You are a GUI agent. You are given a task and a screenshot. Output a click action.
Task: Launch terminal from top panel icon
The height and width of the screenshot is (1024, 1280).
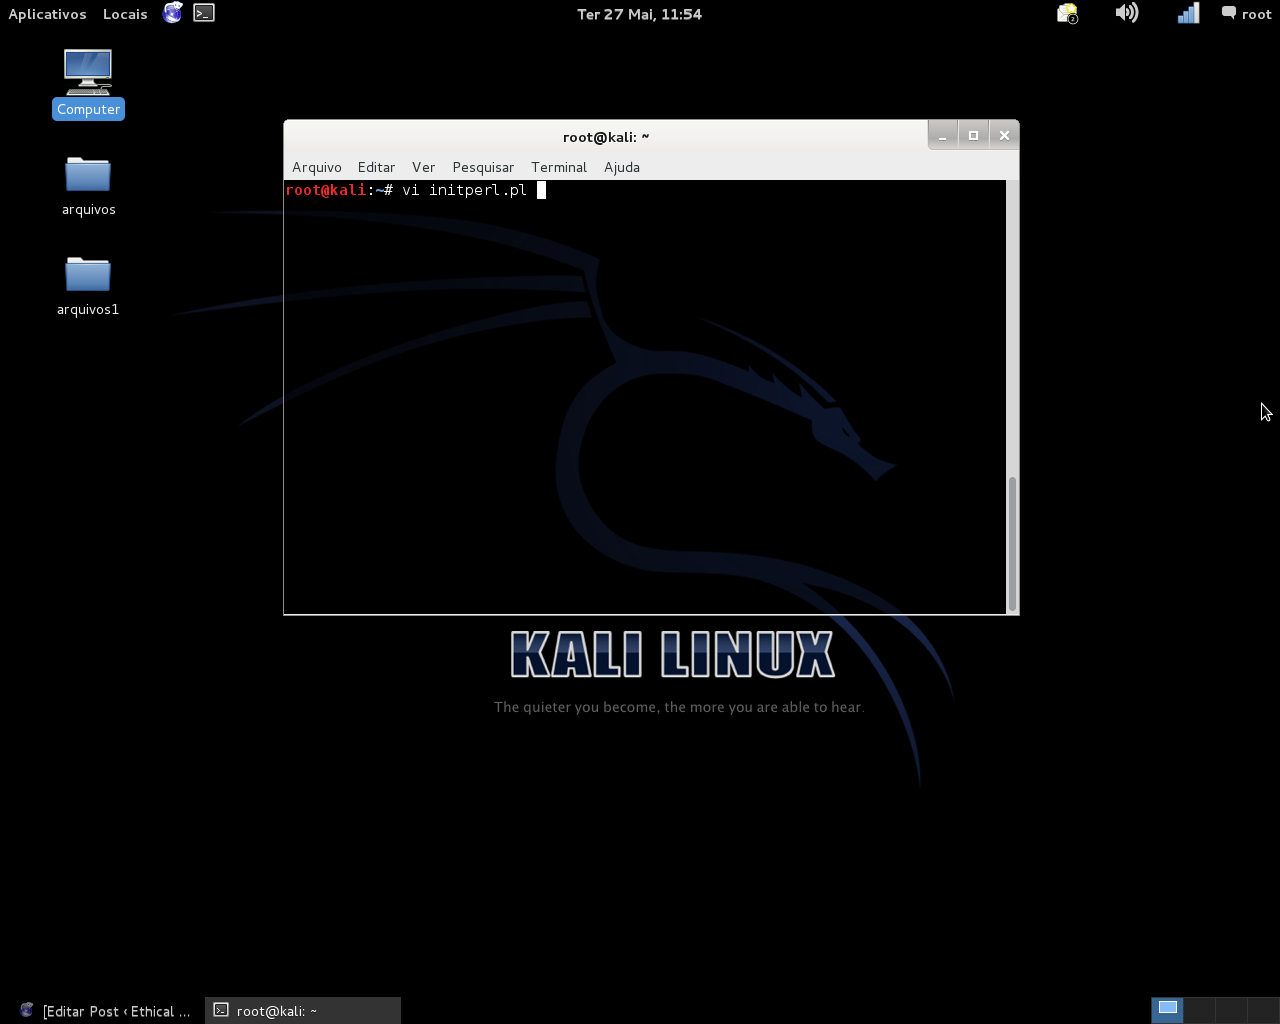[x=204, y=13]
